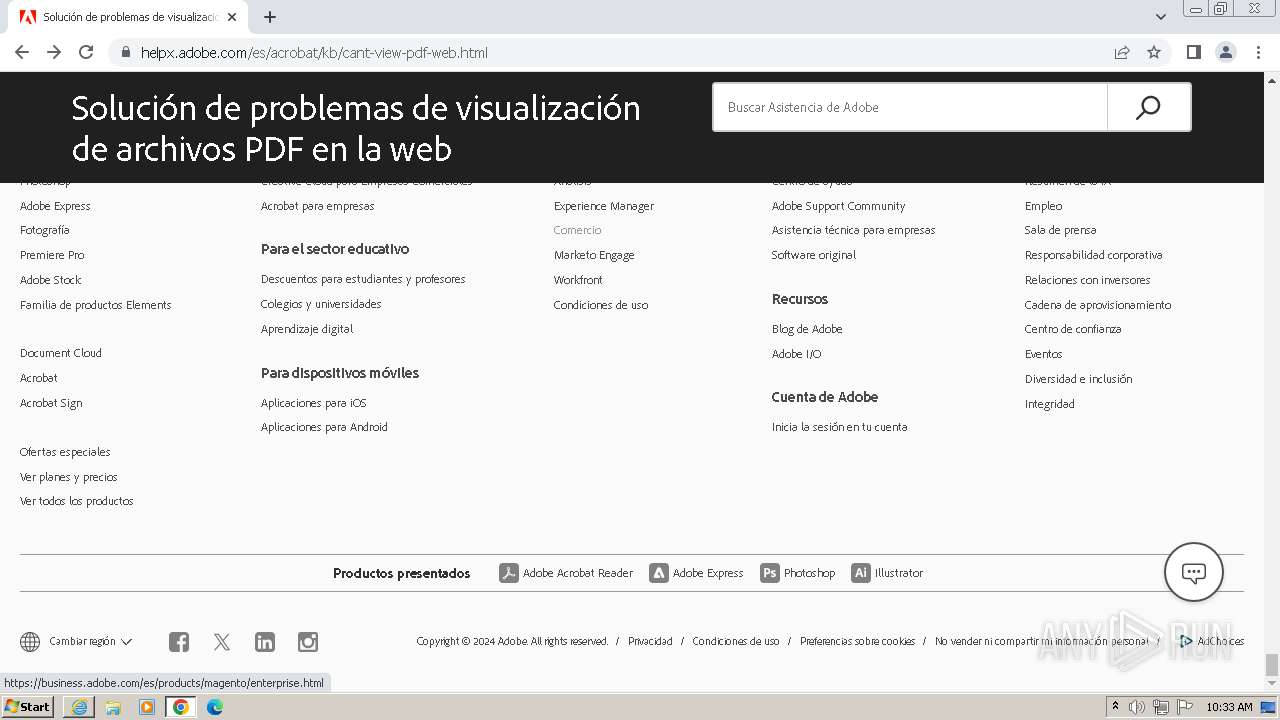
Task: Open the Chrome profile avatar
Action: [1226, 52]
